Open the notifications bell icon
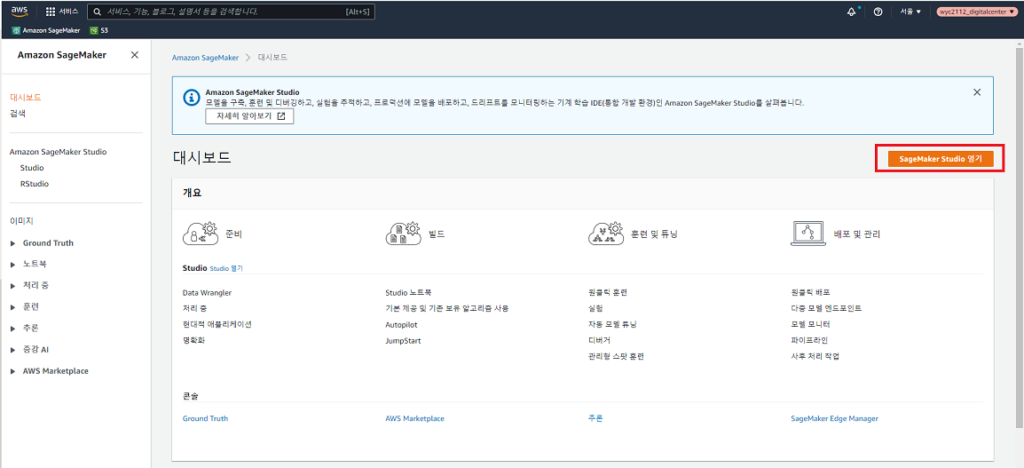This screenshot has height=468, width=1024. [x=851, y=12]
